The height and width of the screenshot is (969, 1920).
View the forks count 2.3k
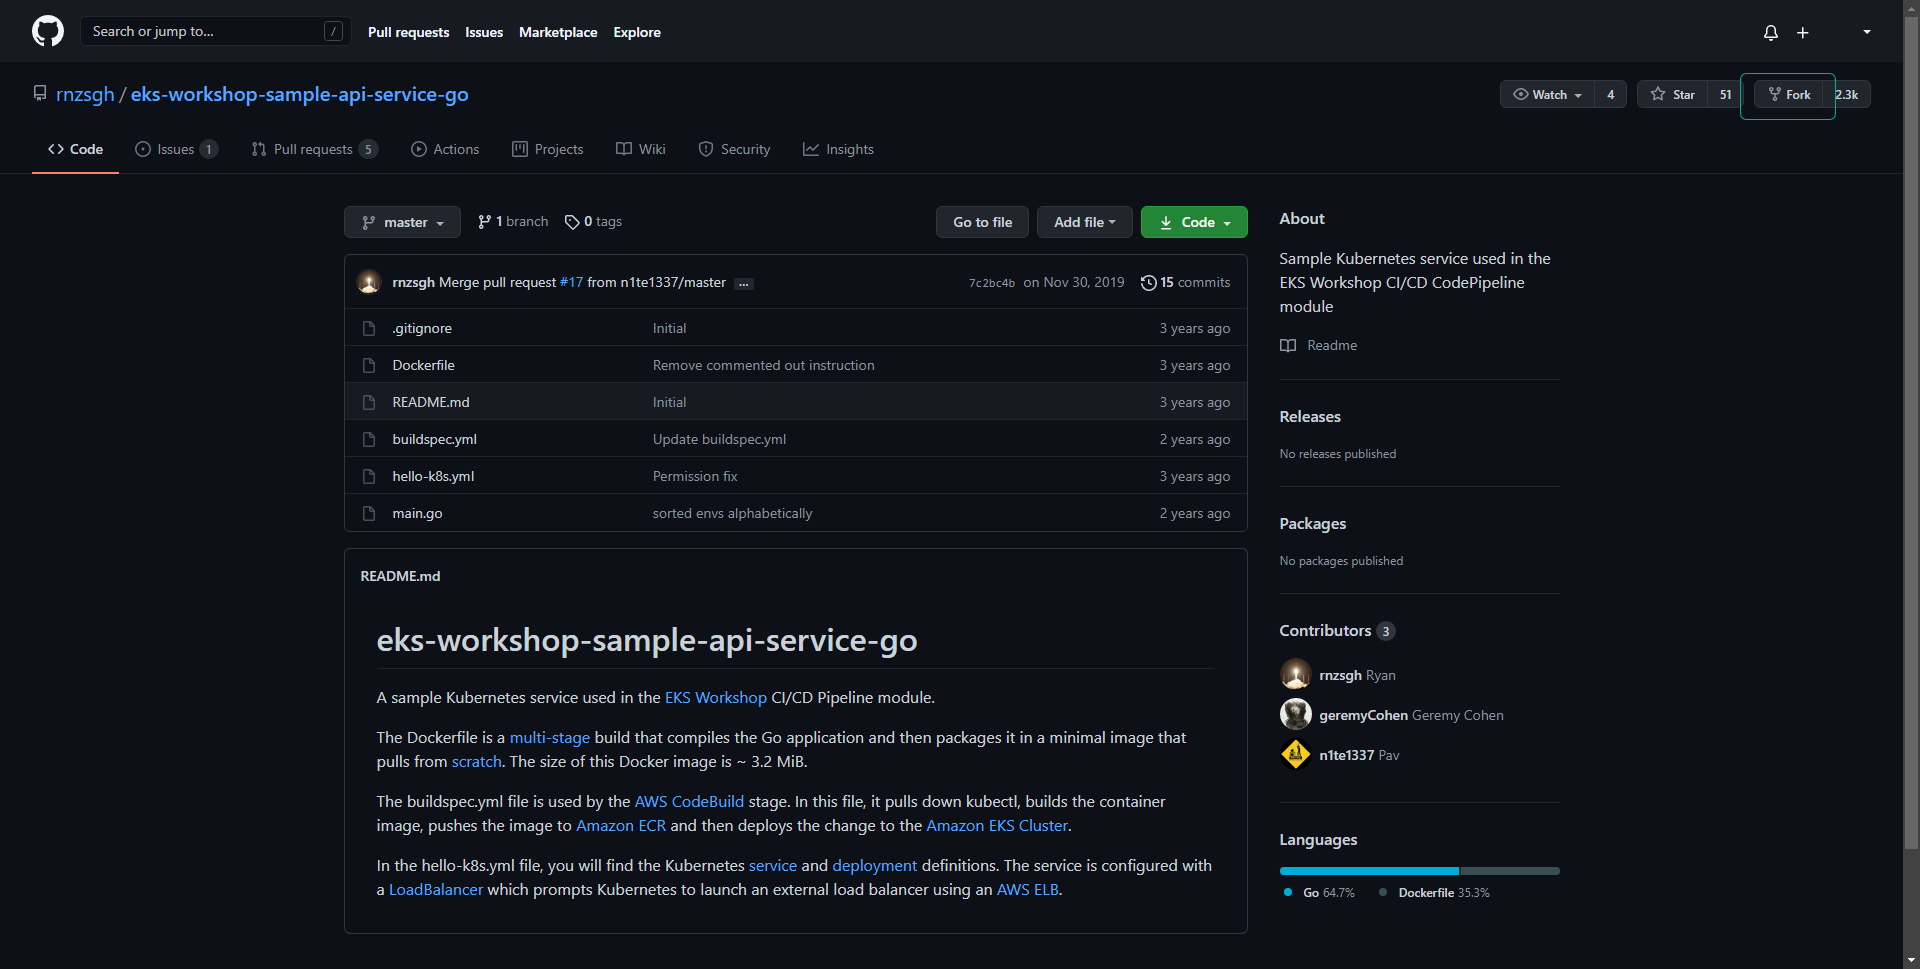(1847, 94)
